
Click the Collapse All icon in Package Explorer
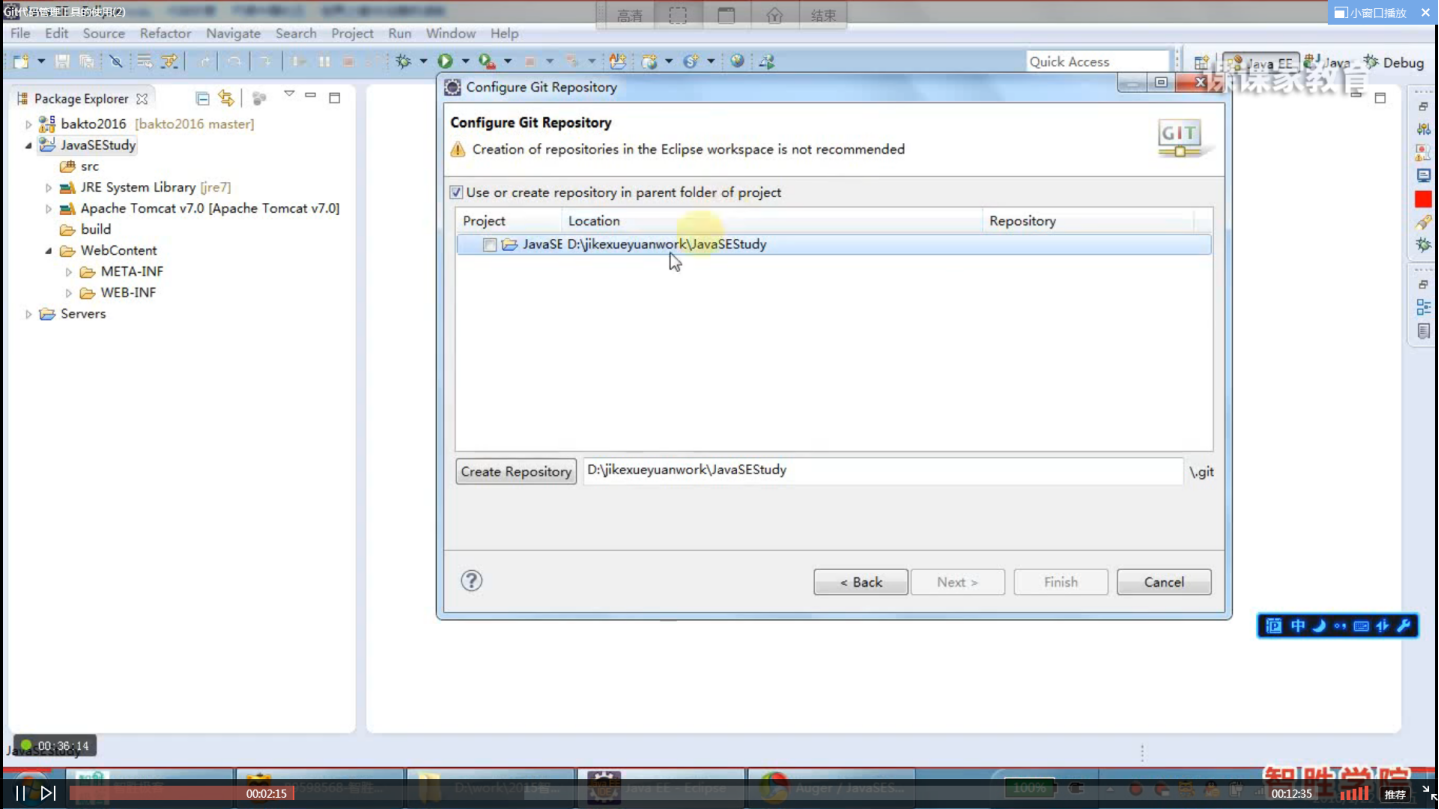pyautogui.click(x=203, y=98)
